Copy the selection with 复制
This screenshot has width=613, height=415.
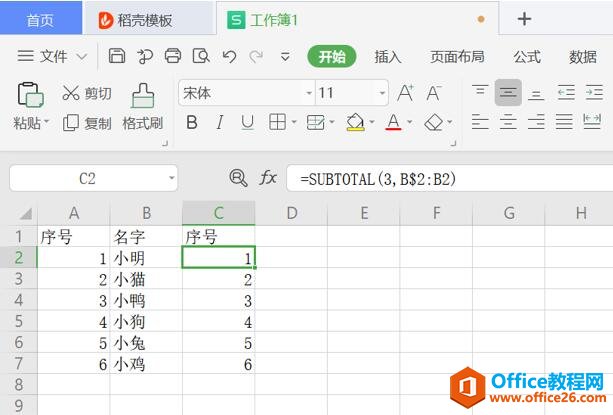[87, 123]
